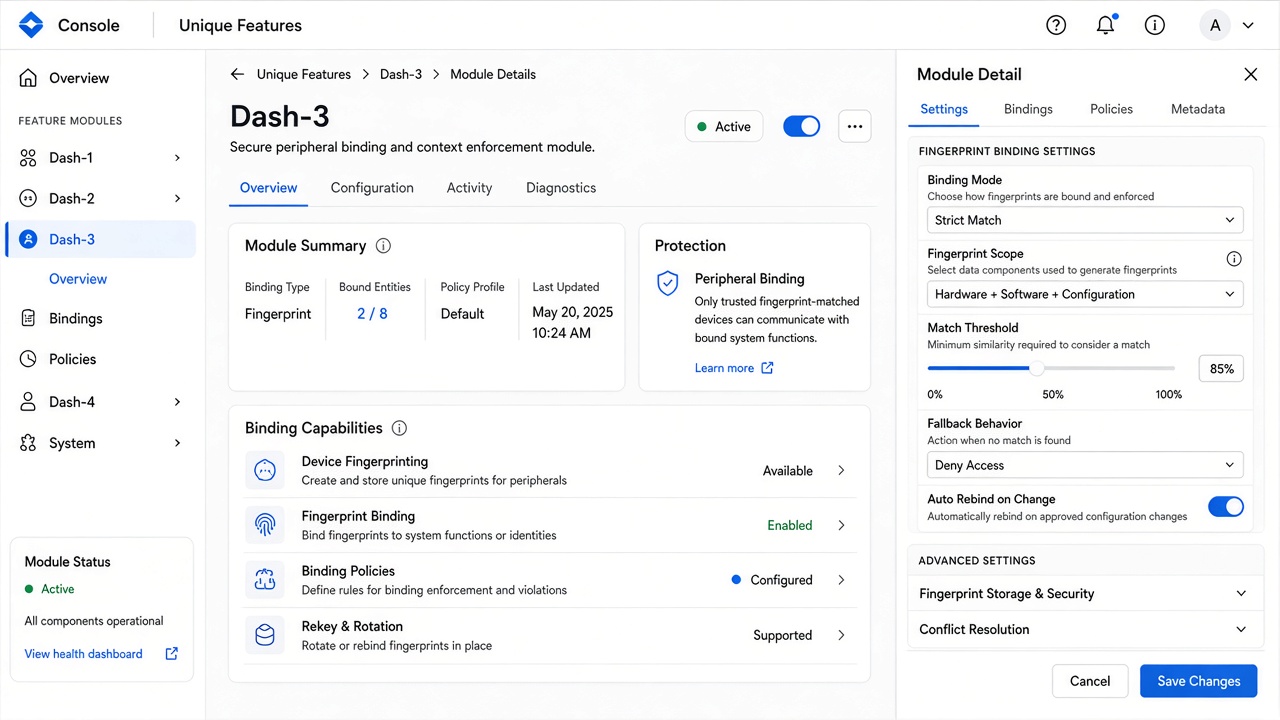Click the Device Fingerprinting icon
Viewport: 1280px width, 720px height.
[265, 470]
